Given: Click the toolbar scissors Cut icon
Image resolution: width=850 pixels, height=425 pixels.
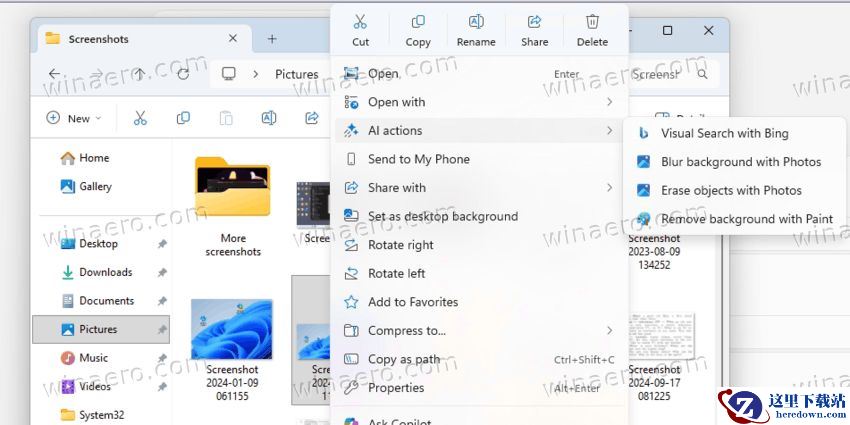Looking at the screenshot, I should (x=140, y=118).
